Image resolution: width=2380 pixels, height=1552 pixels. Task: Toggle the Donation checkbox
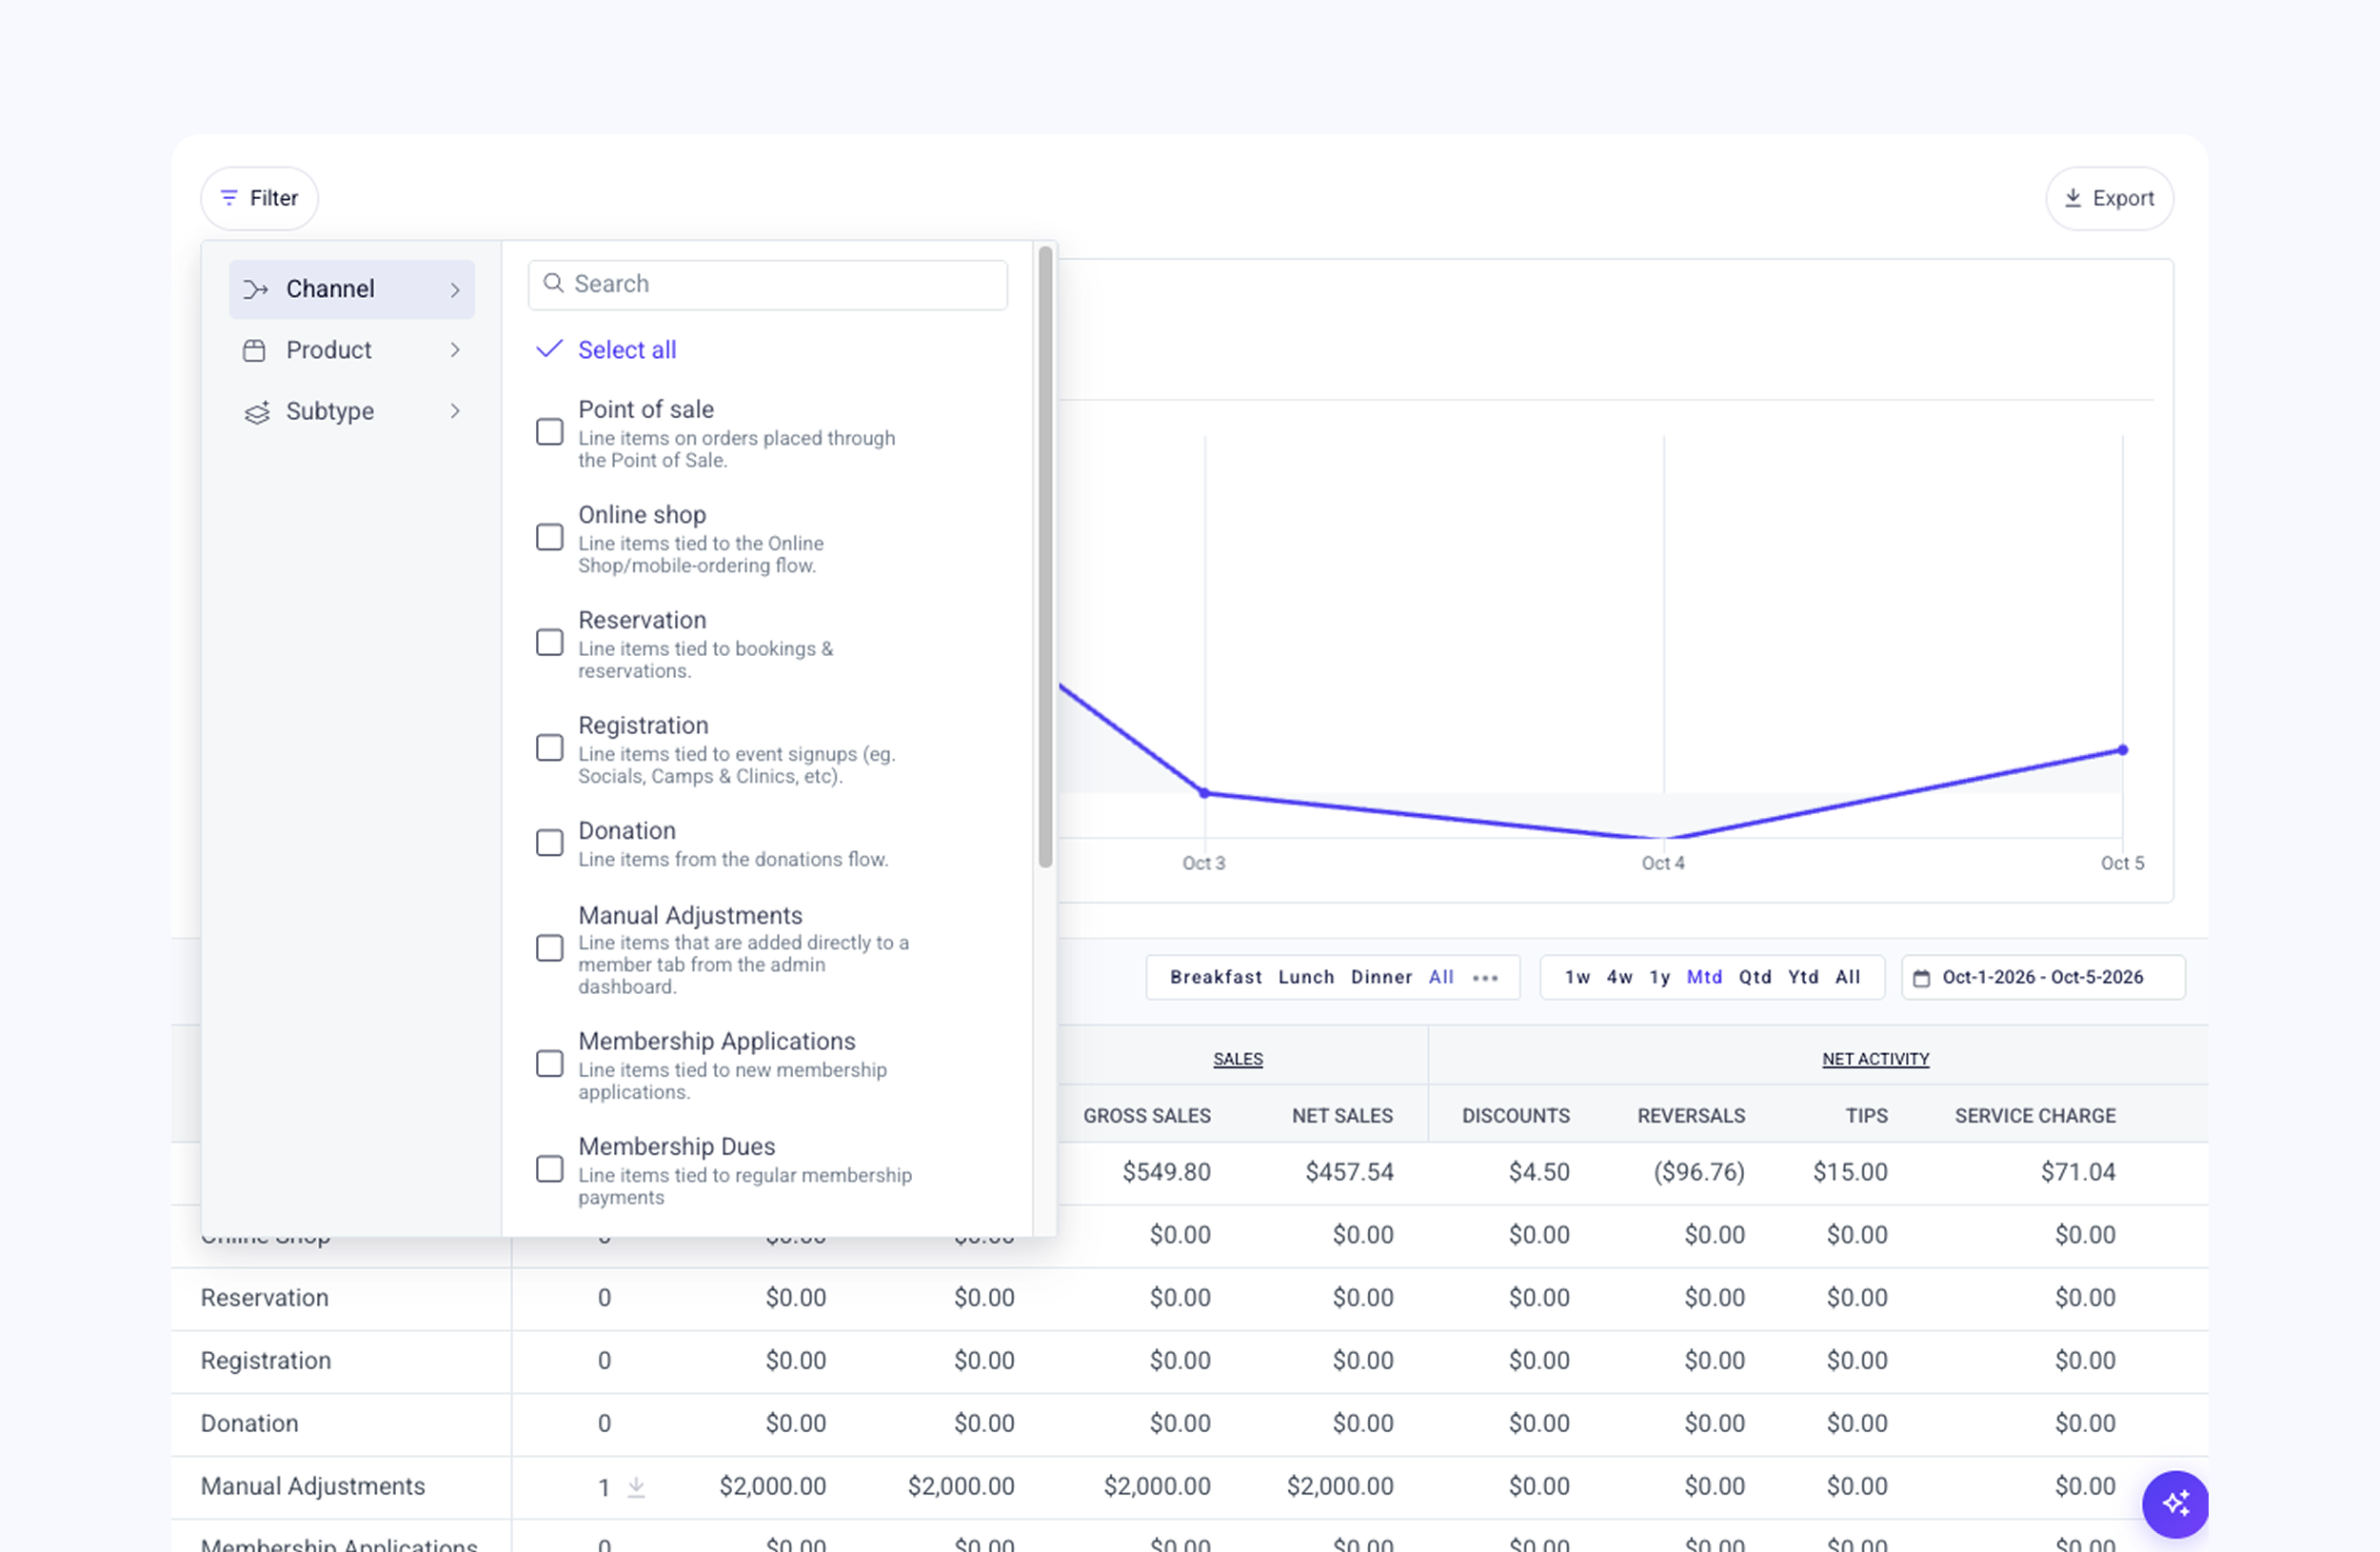tap(549, 843)
